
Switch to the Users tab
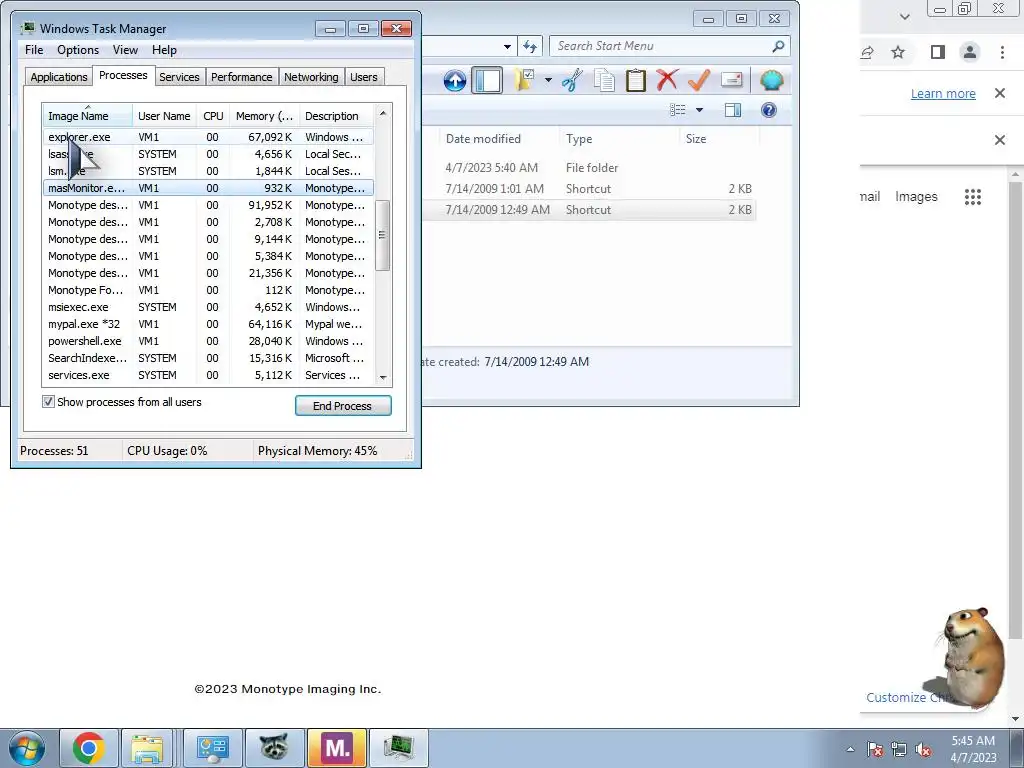(x=364, y=77)
